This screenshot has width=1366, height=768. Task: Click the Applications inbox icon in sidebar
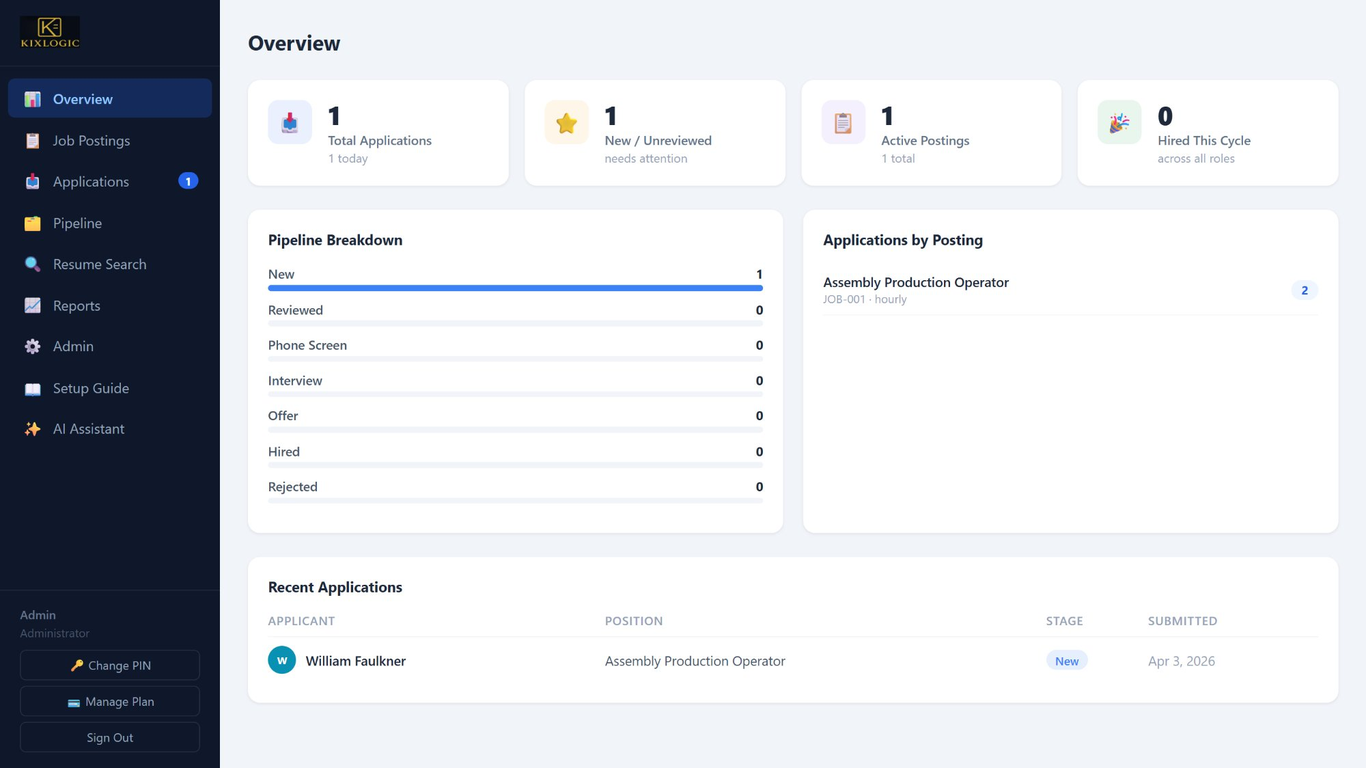click(x=33, y=182)
